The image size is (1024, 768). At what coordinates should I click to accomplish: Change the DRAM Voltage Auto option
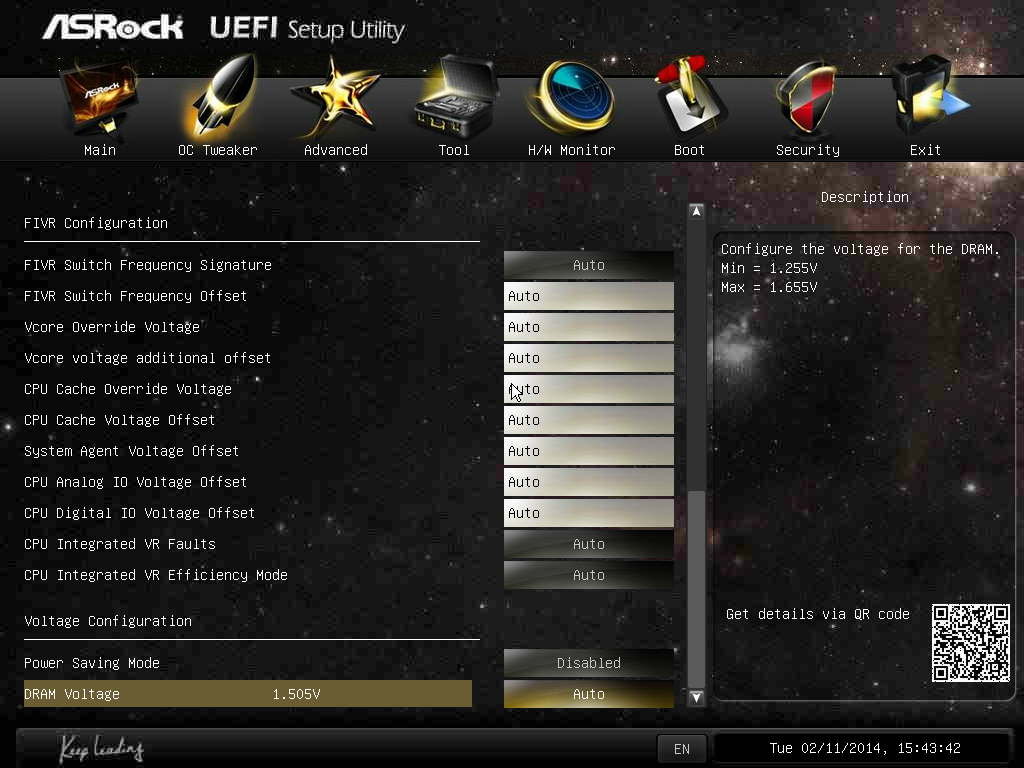tap(588, 694)
